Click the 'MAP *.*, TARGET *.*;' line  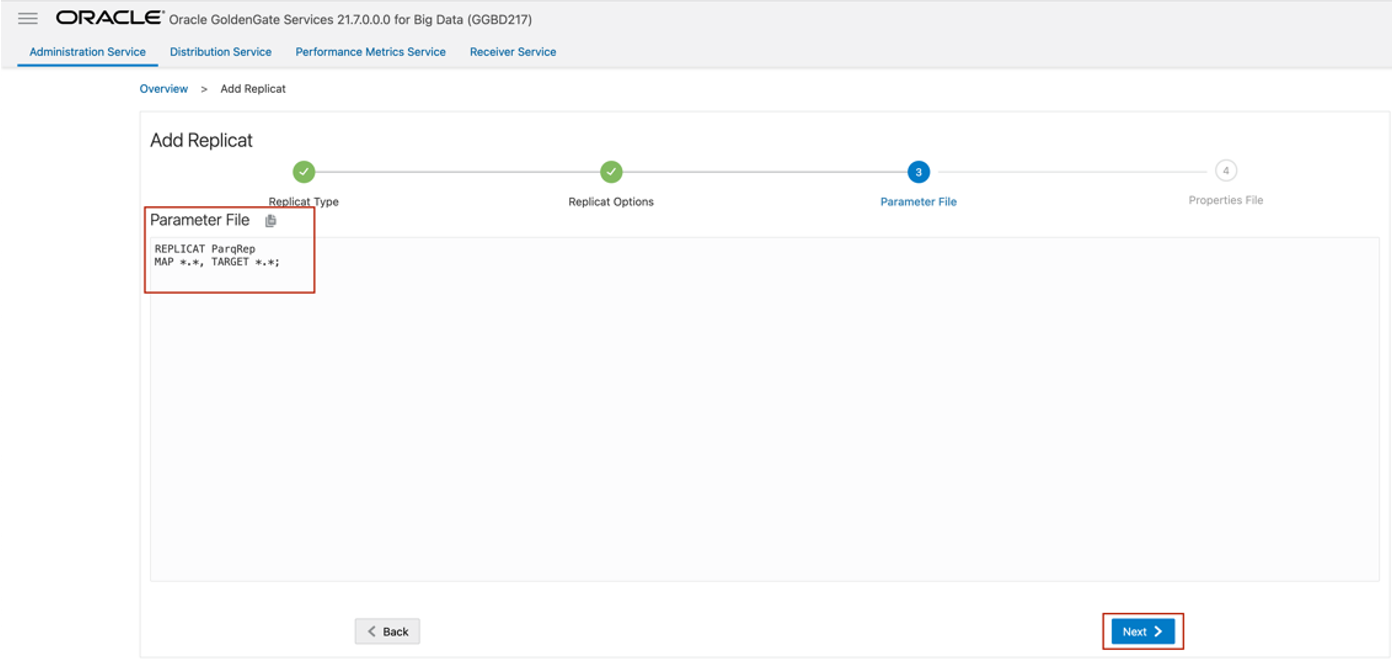pos(217,262)
